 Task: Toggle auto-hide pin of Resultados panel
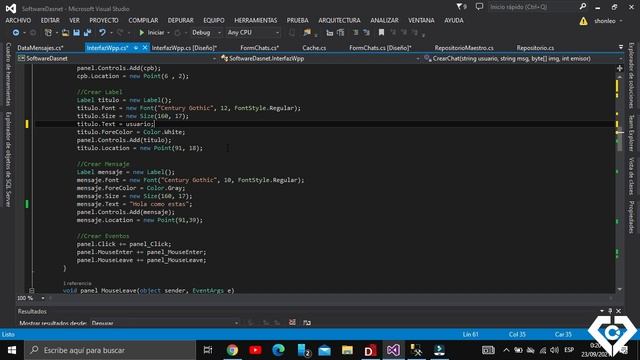click(x=610, y=311)
